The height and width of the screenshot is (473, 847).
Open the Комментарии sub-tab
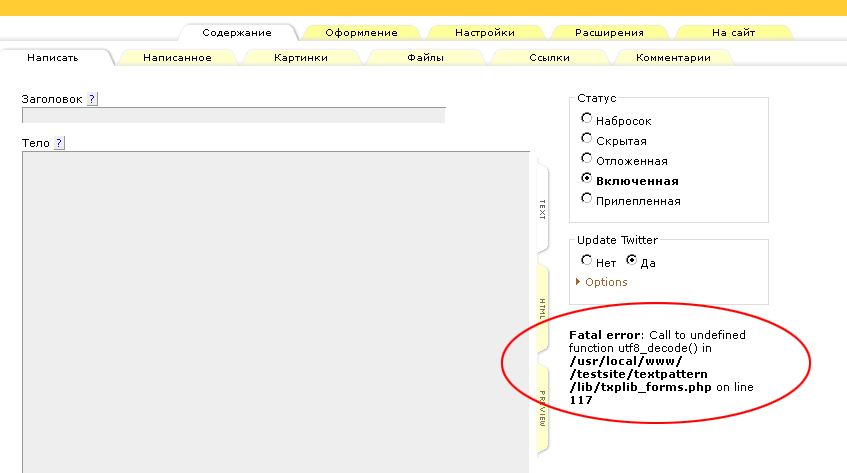(674, 58)
